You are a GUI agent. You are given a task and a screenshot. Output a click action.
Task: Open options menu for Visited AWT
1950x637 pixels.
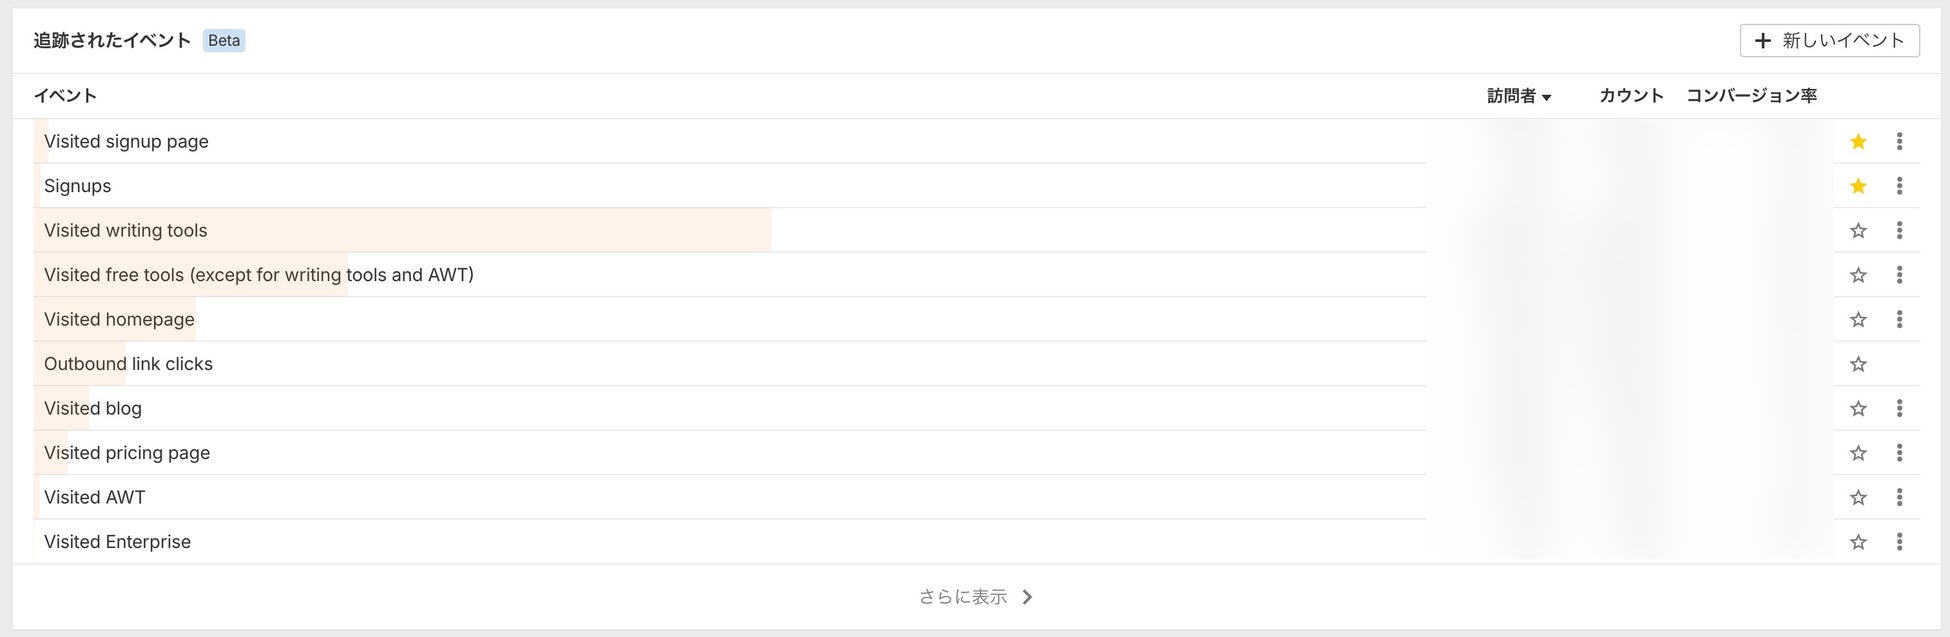pos(1899,498)
